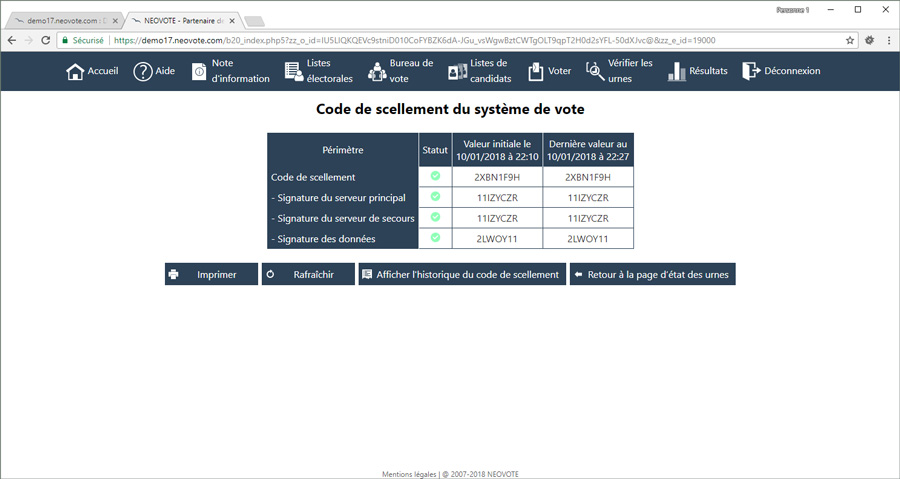This screenshot has width=900, height=479.
Task: Bookmark page with the star icon
Action: (x=850, y=41)
